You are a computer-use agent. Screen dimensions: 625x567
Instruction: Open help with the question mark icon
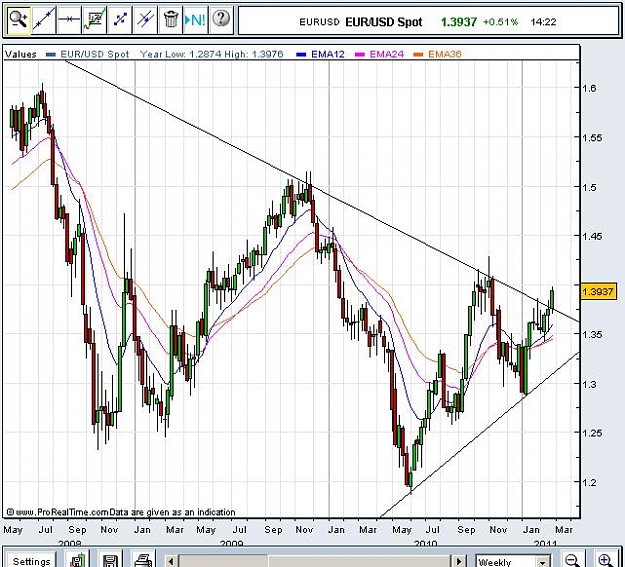221,20
